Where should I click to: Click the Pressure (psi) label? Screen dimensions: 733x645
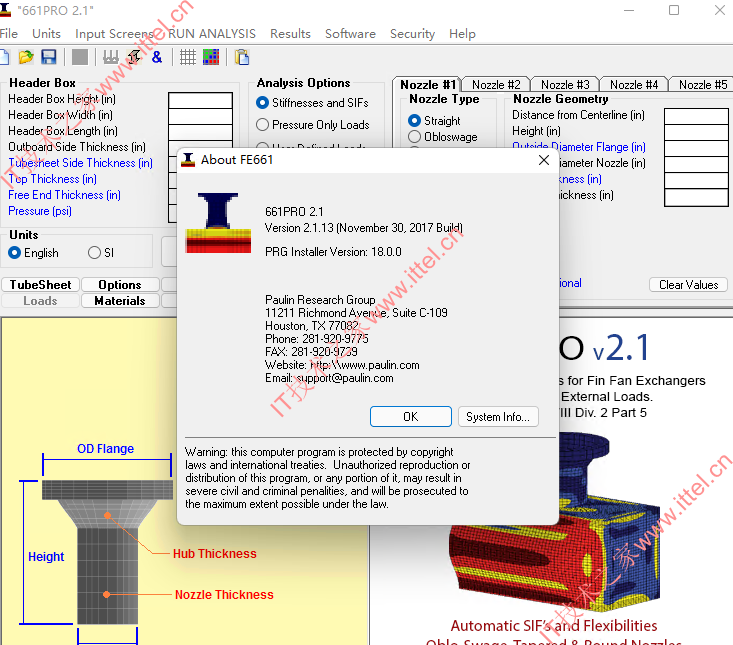click(x=40, y=211)
